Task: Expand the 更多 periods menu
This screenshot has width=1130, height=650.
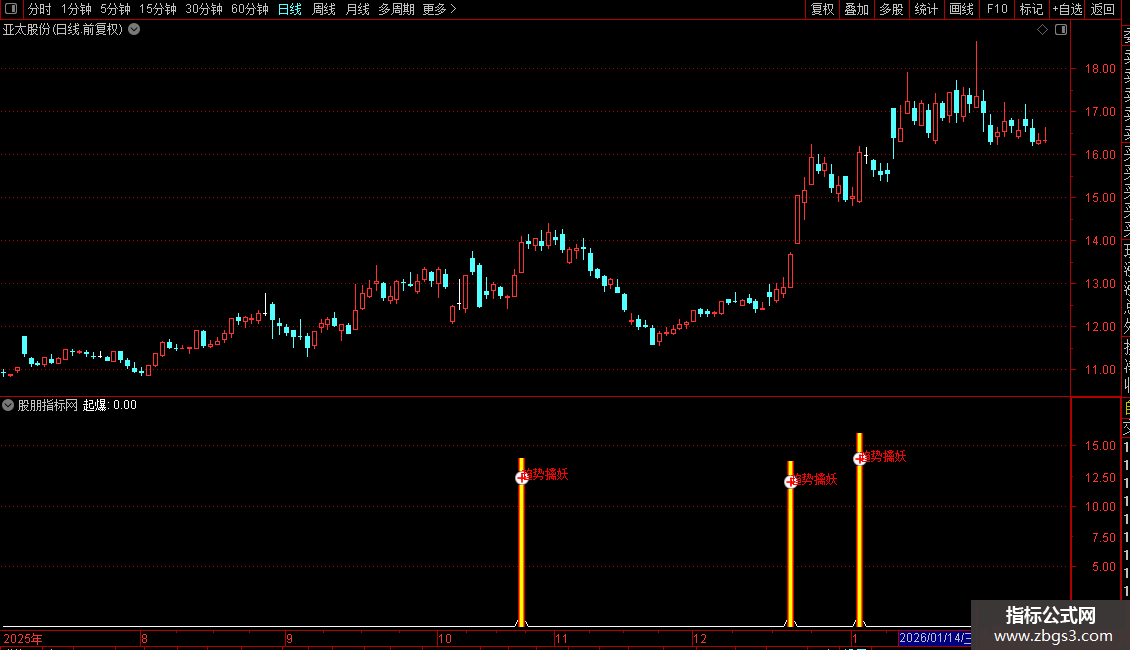Action: [x=439, y=9]
